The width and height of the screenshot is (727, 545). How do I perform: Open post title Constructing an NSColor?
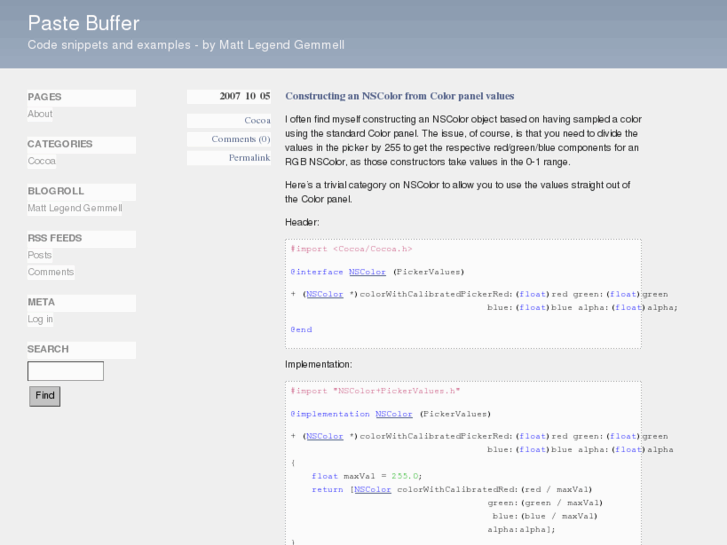[400, 96]
